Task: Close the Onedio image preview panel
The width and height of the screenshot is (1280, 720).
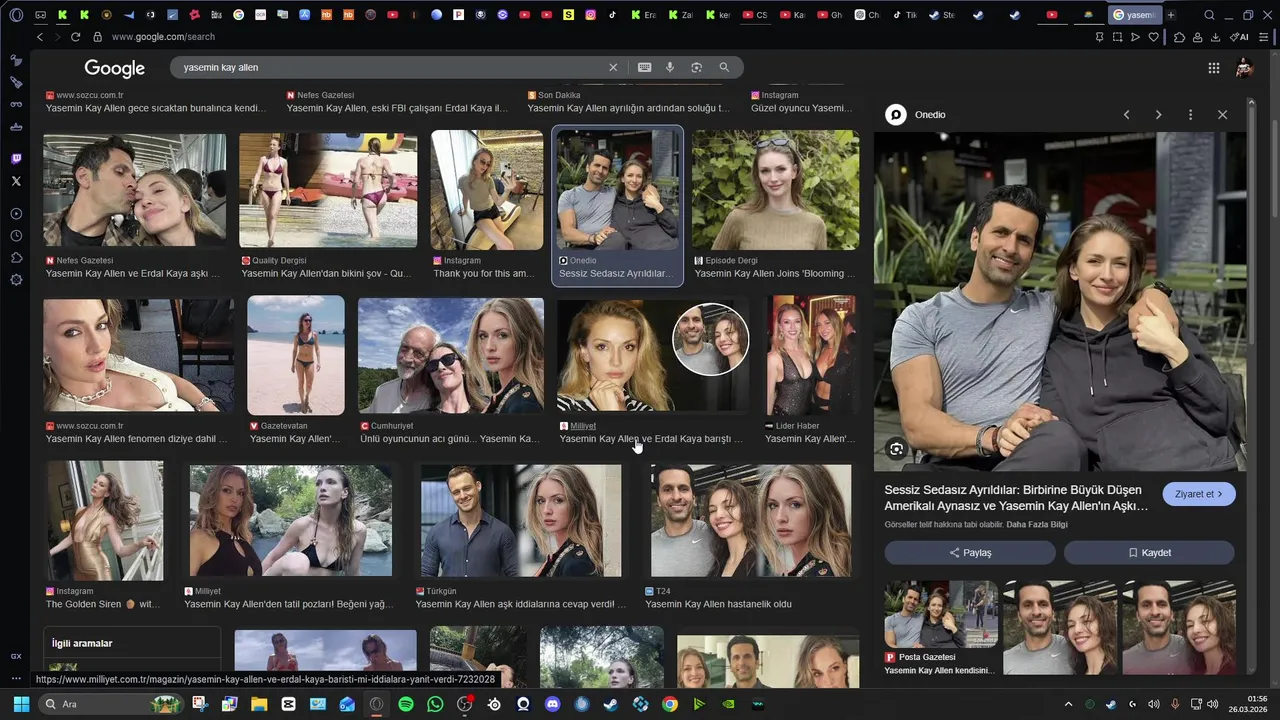Action: 1222,115
